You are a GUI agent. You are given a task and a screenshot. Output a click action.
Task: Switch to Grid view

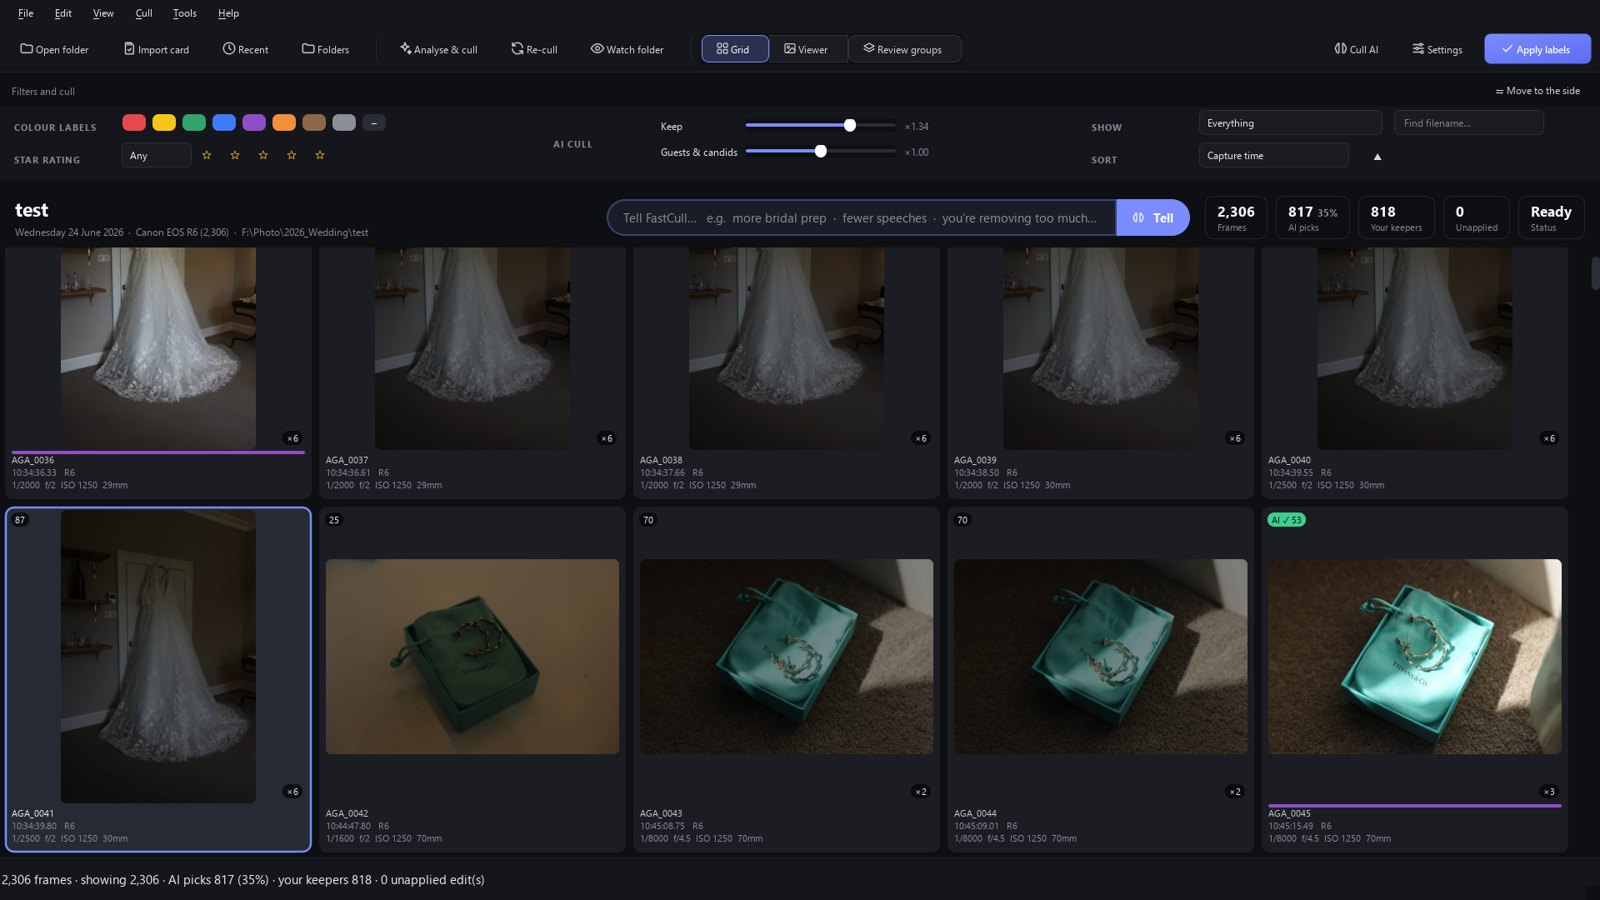pyautogui.click(x=735, y=49)
